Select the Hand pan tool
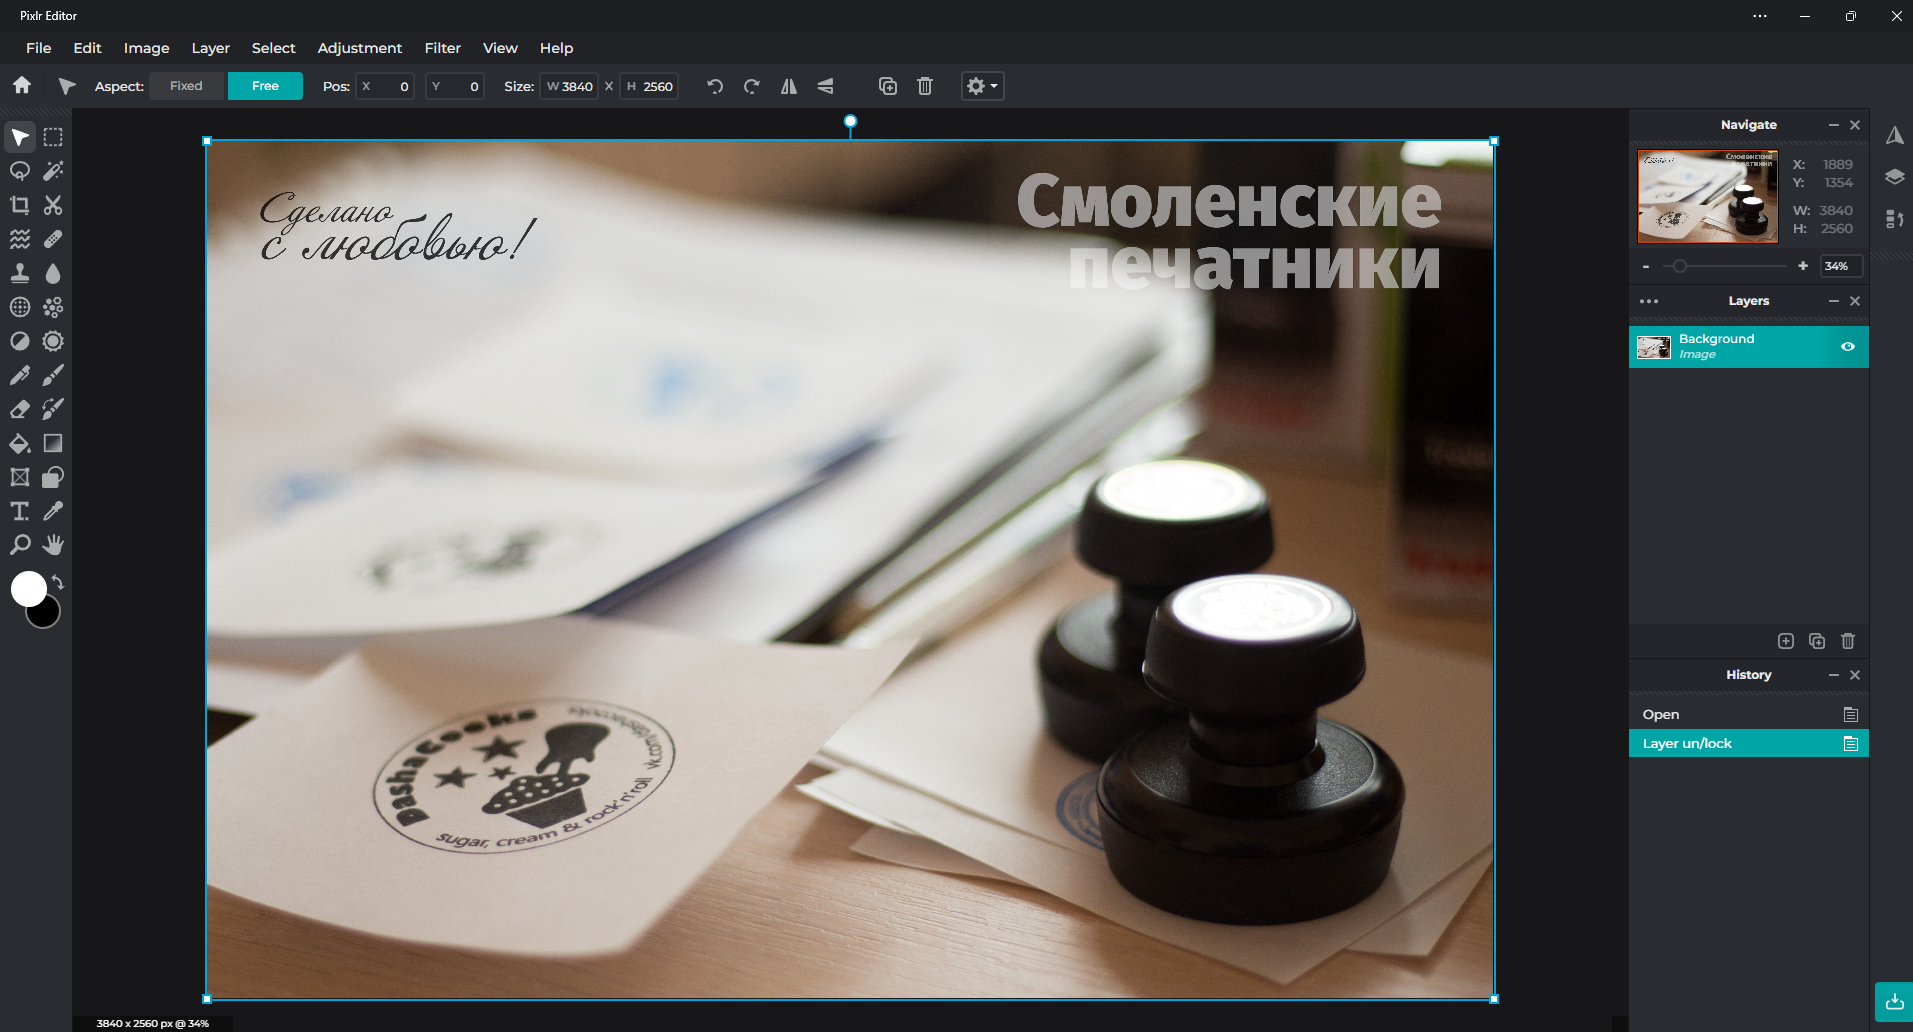 pyautogui.click(x=53, y=545)
